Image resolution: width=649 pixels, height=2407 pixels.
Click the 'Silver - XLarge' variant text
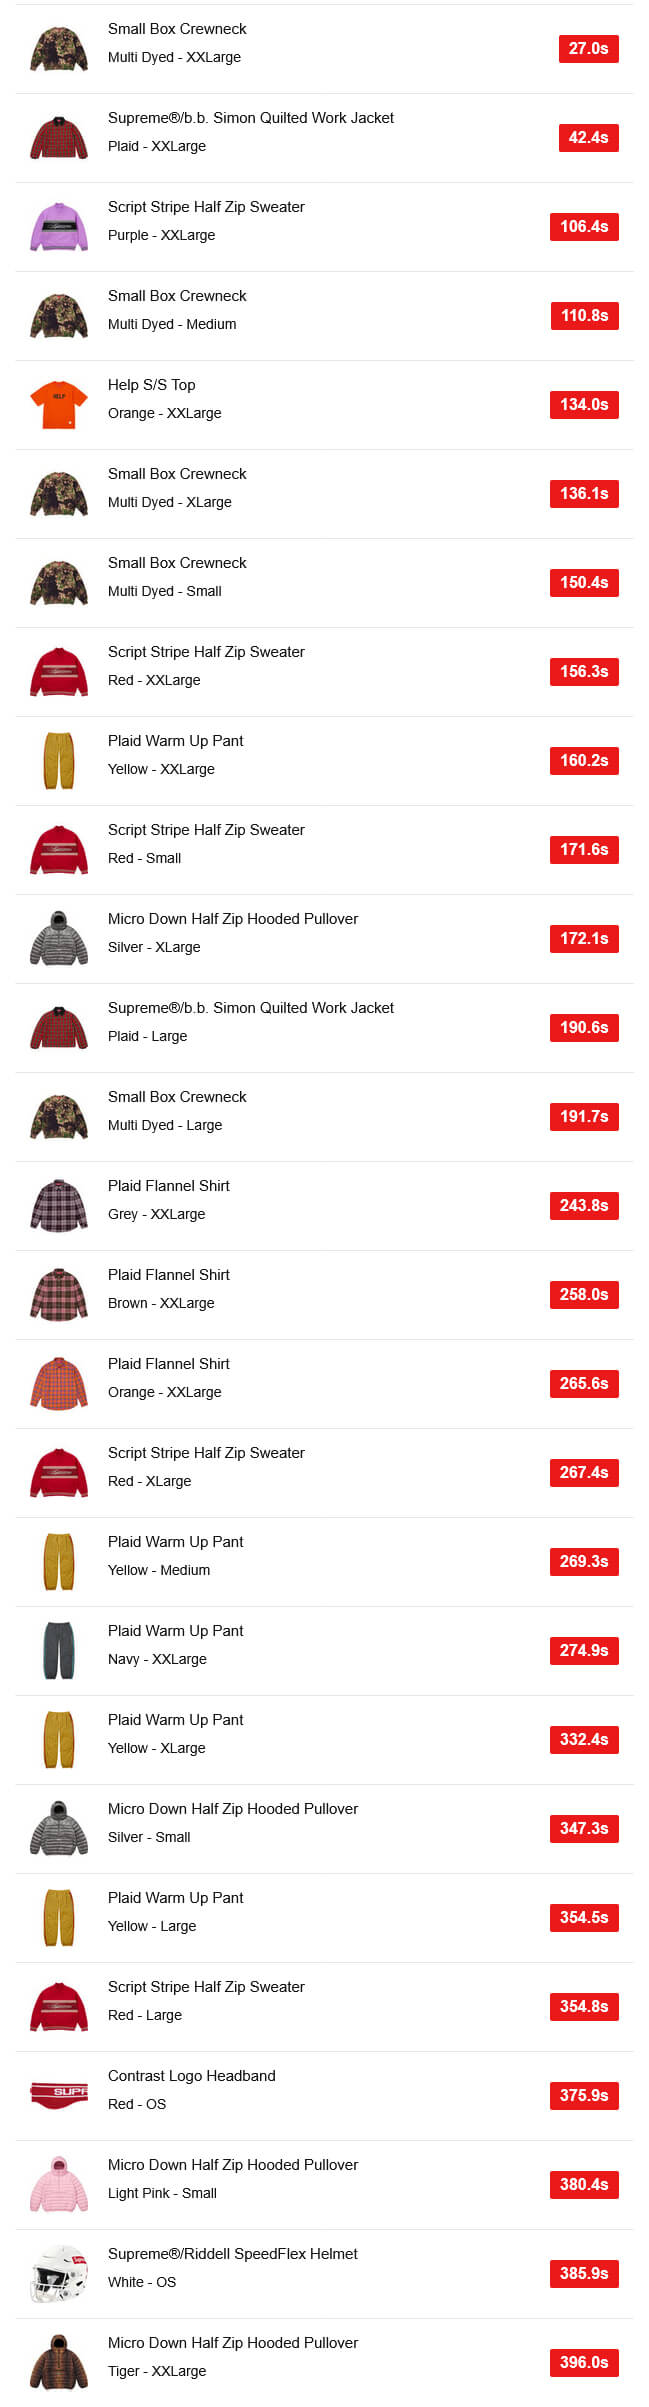(x=154, y=947)
